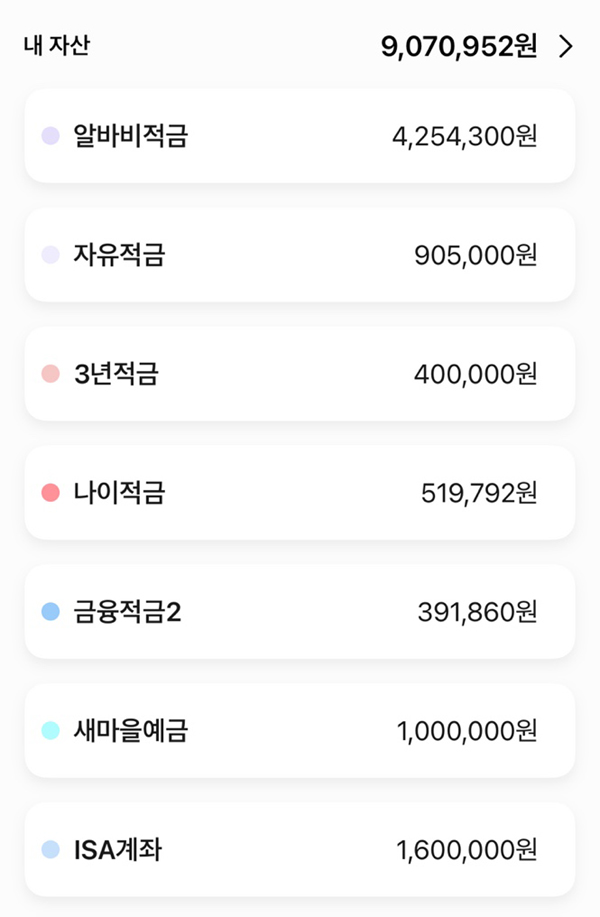Click the cyan dot beside 새마을예금

(x=51, y=731)
